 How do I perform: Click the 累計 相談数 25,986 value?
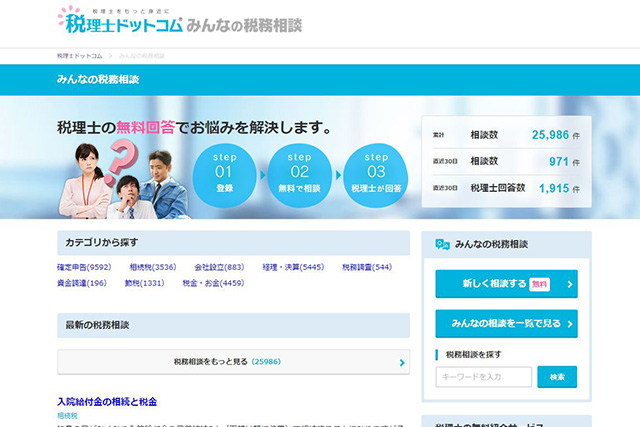(550, 135)
